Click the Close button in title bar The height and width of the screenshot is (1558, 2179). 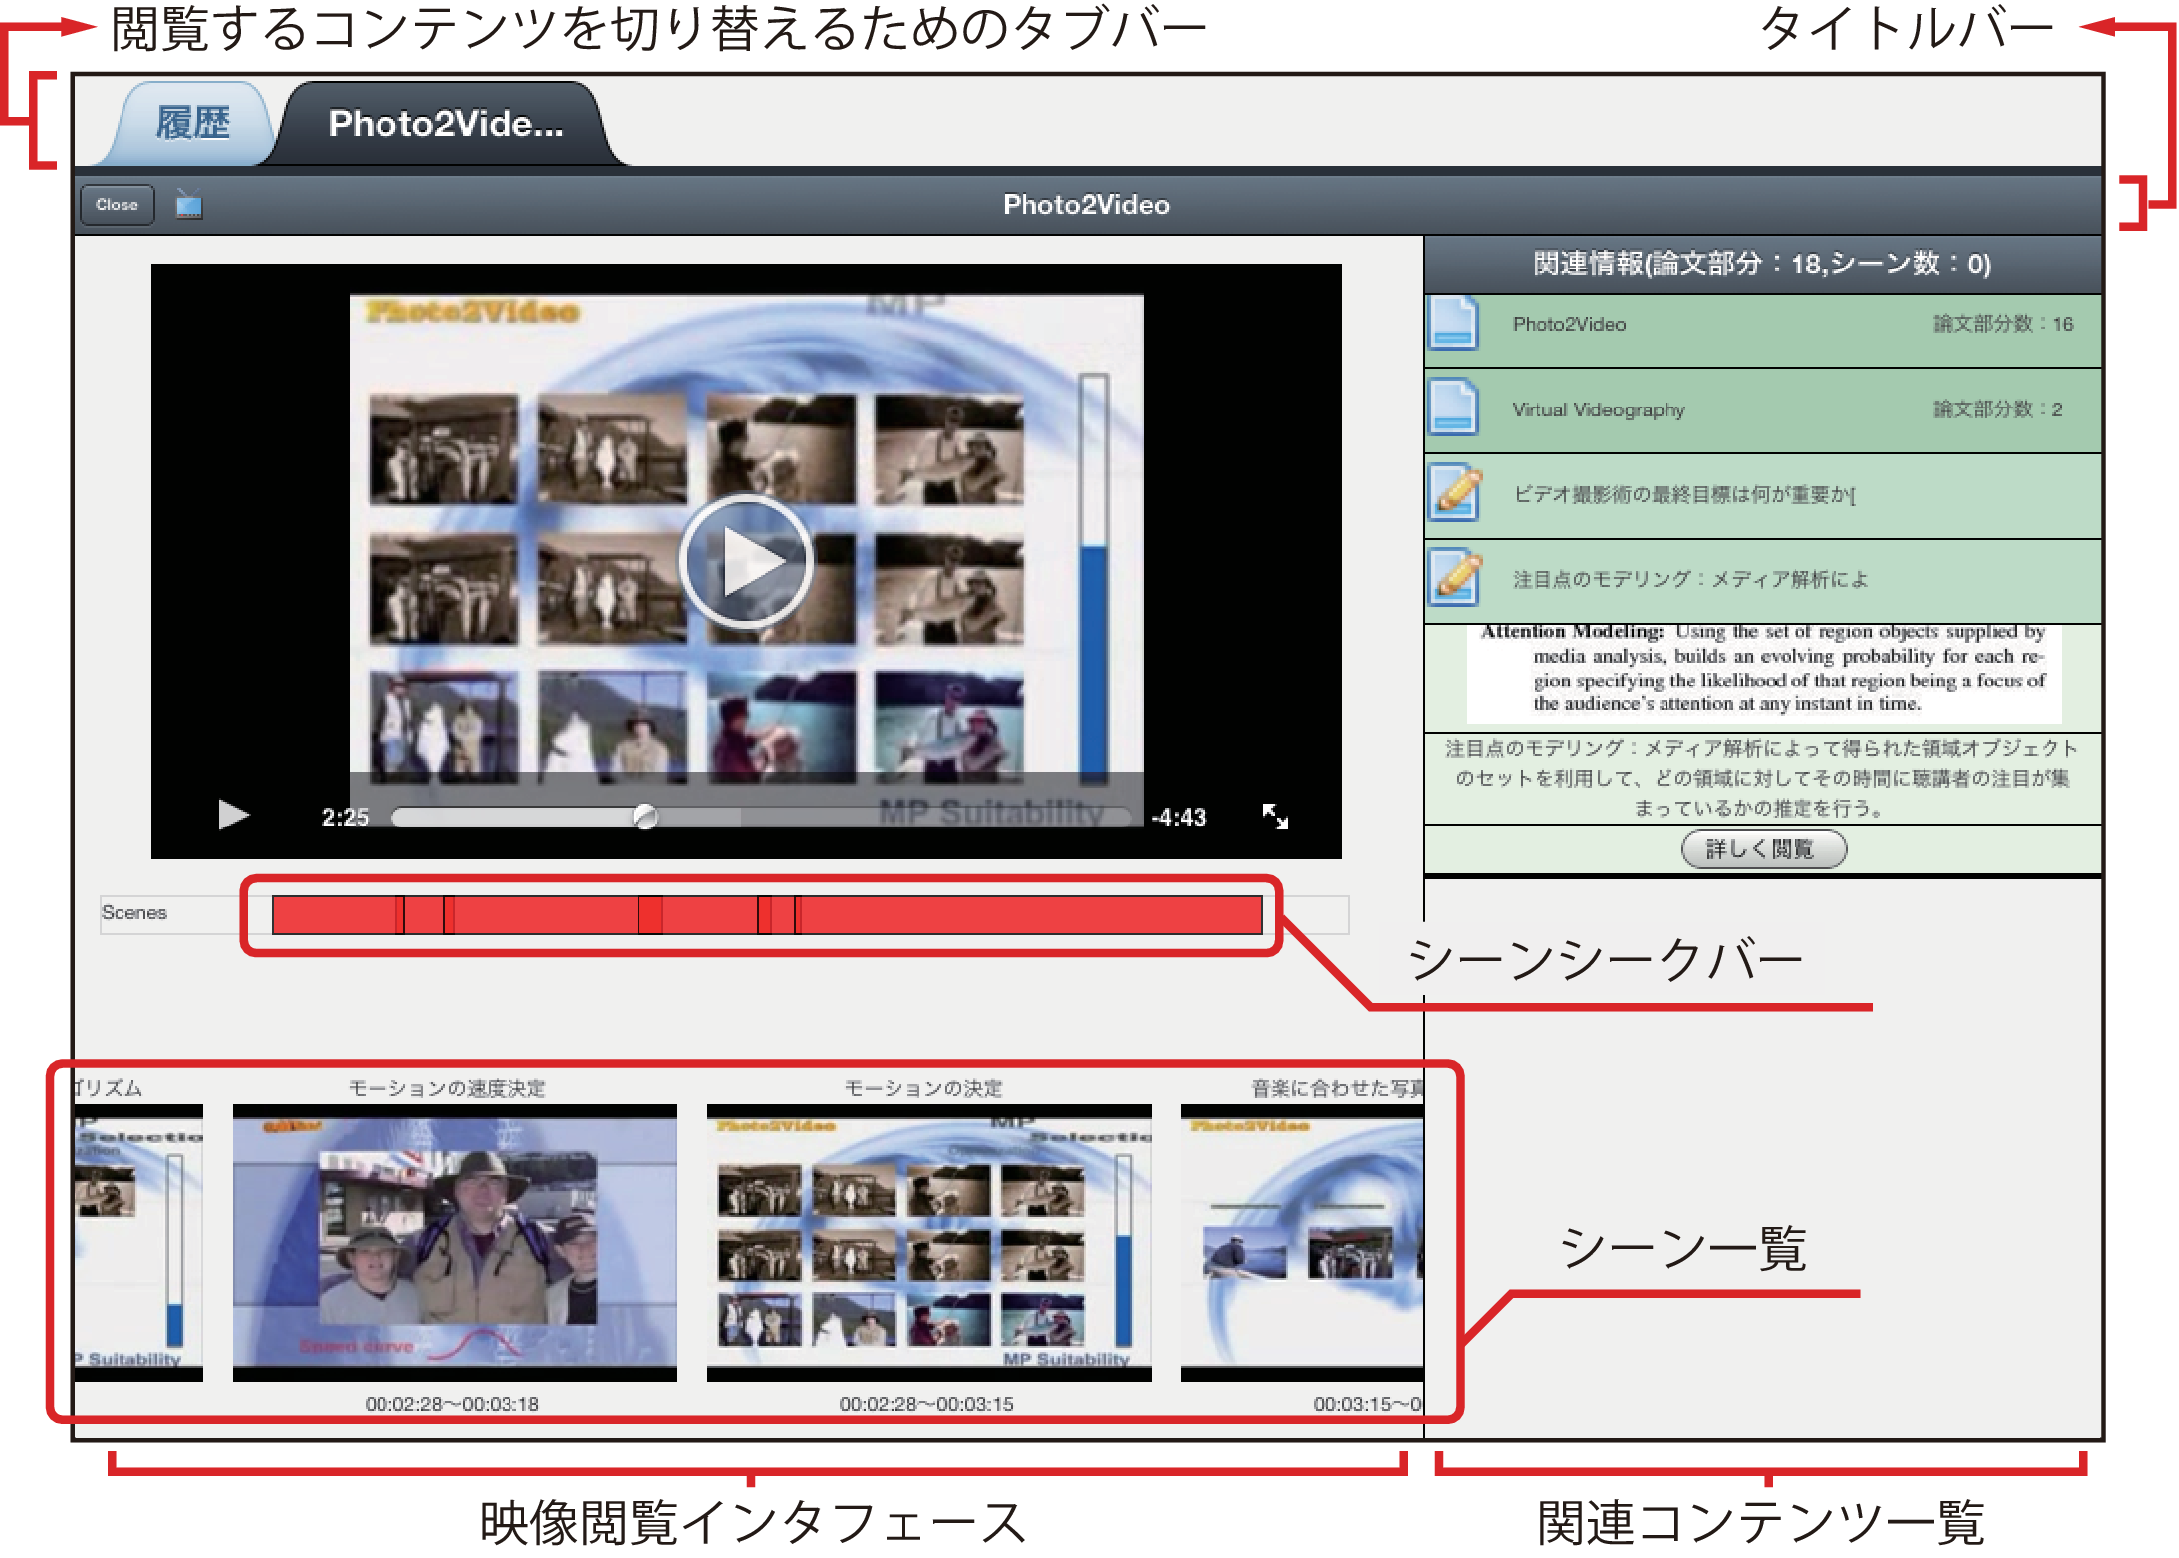[x=117, y=204]
